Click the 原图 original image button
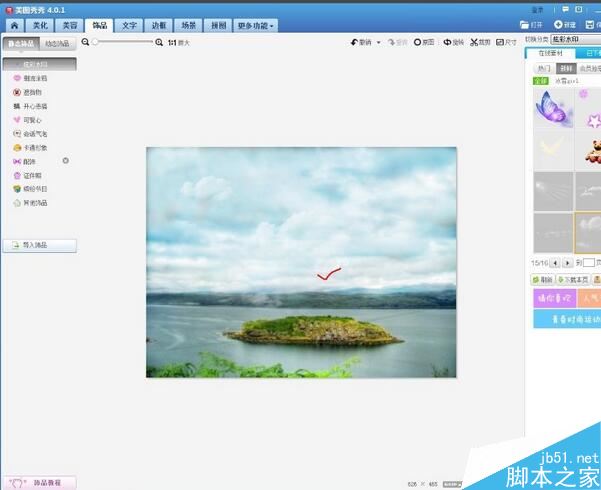The image size is (601, 490). pos(424,42)
